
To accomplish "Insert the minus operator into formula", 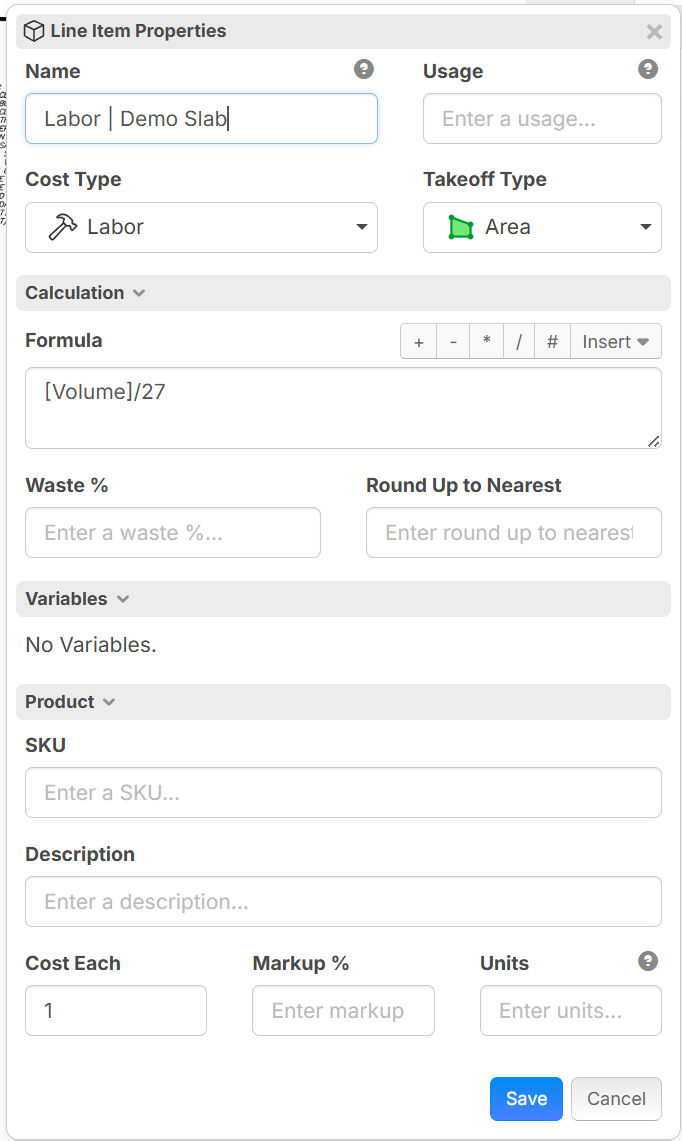I will click(x=453, y=342).
